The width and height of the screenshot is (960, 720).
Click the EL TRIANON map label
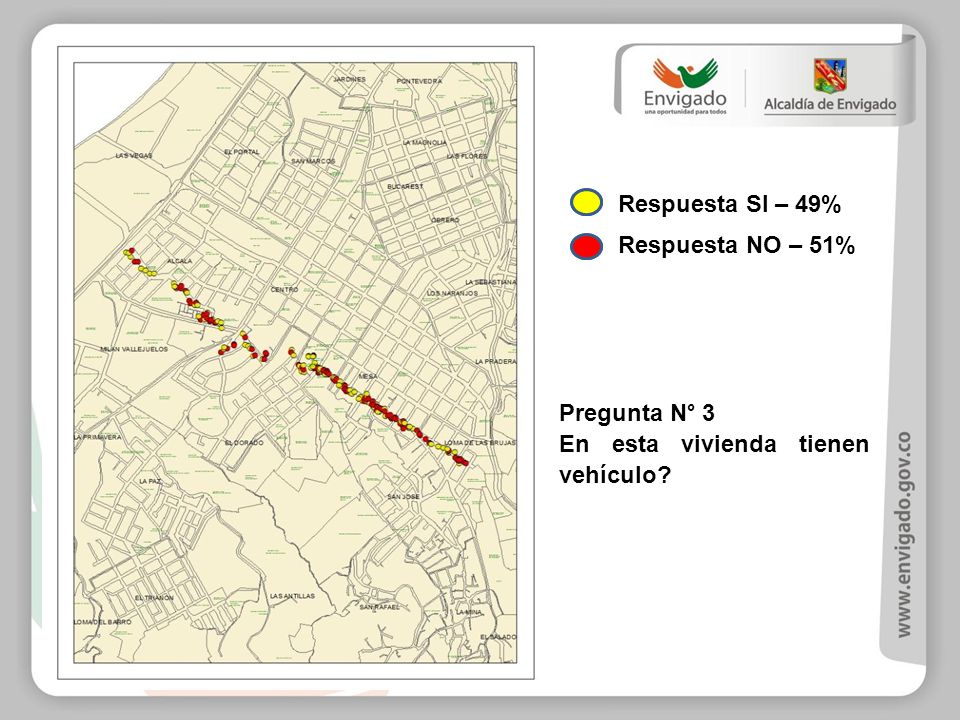[154, 598]
